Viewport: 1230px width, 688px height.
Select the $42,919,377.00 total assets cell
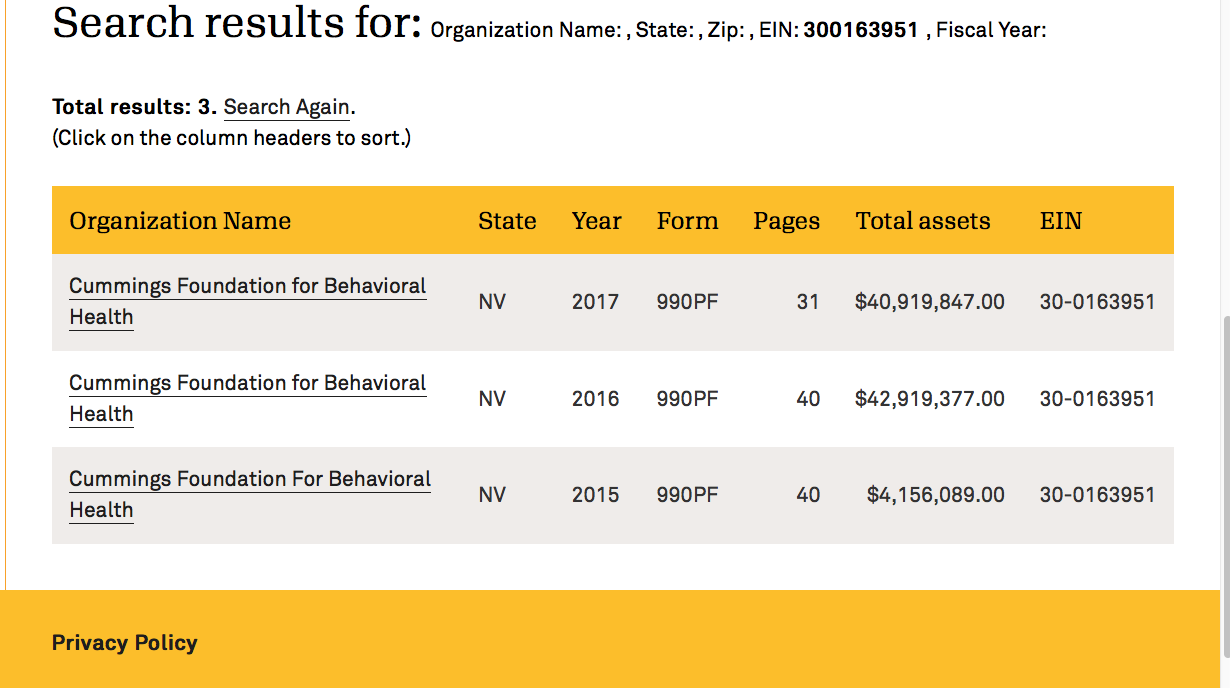click(x=929, y=399)
